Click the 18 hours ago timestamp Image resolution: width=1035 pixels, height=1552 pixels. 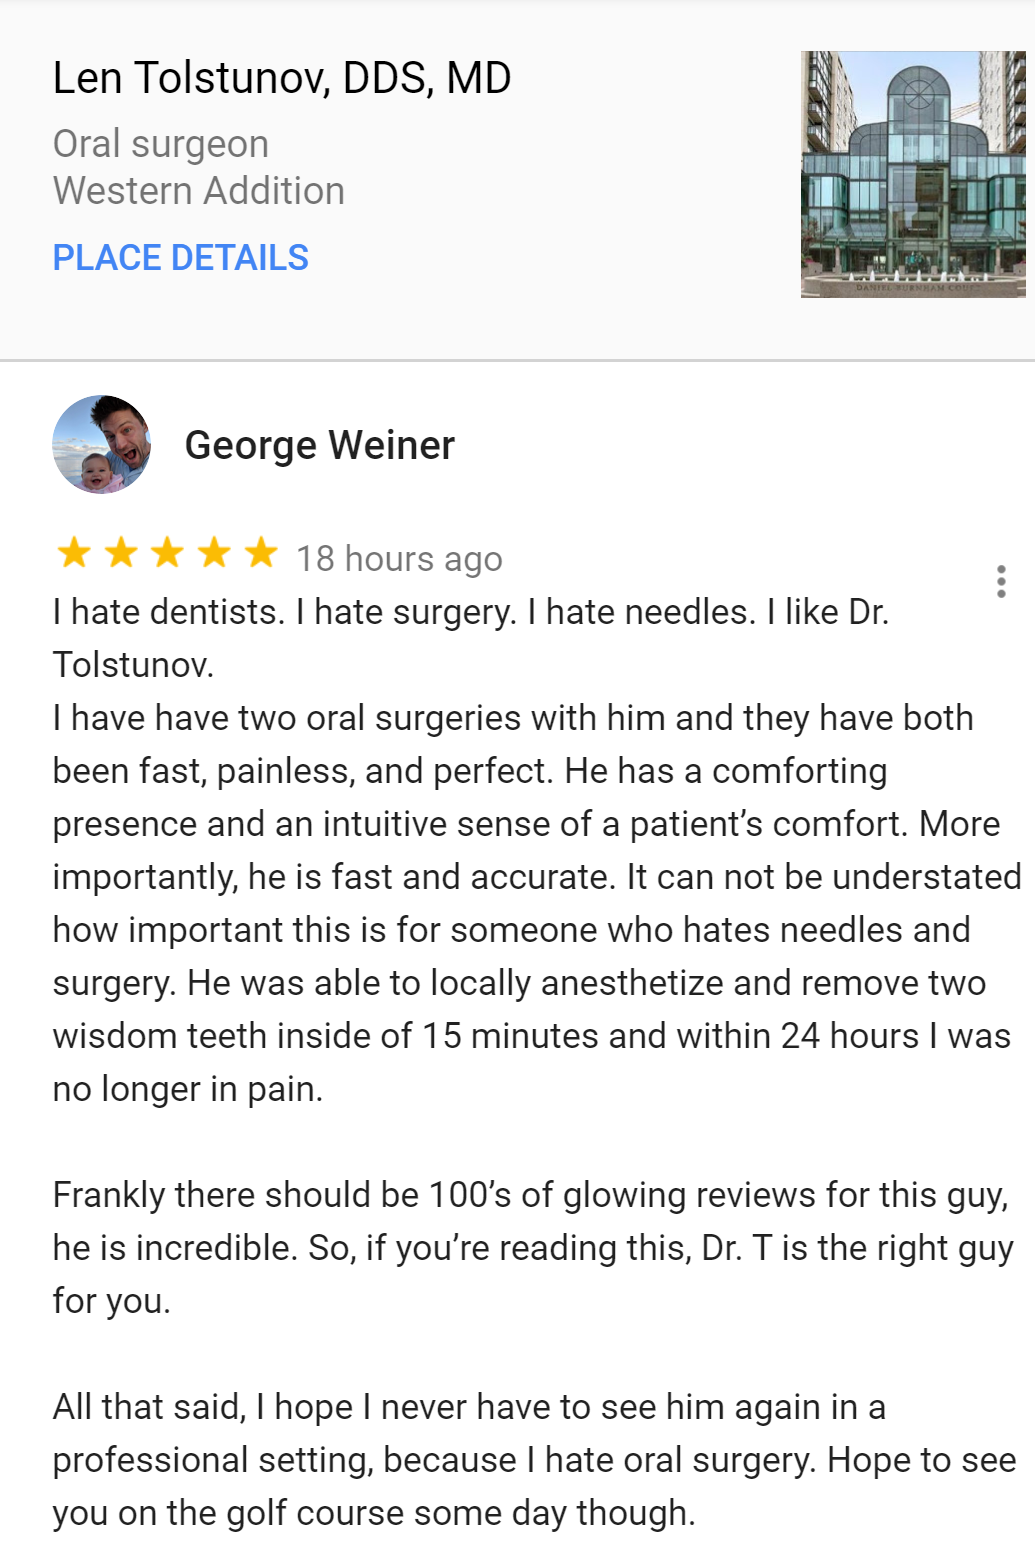point(399,558)
